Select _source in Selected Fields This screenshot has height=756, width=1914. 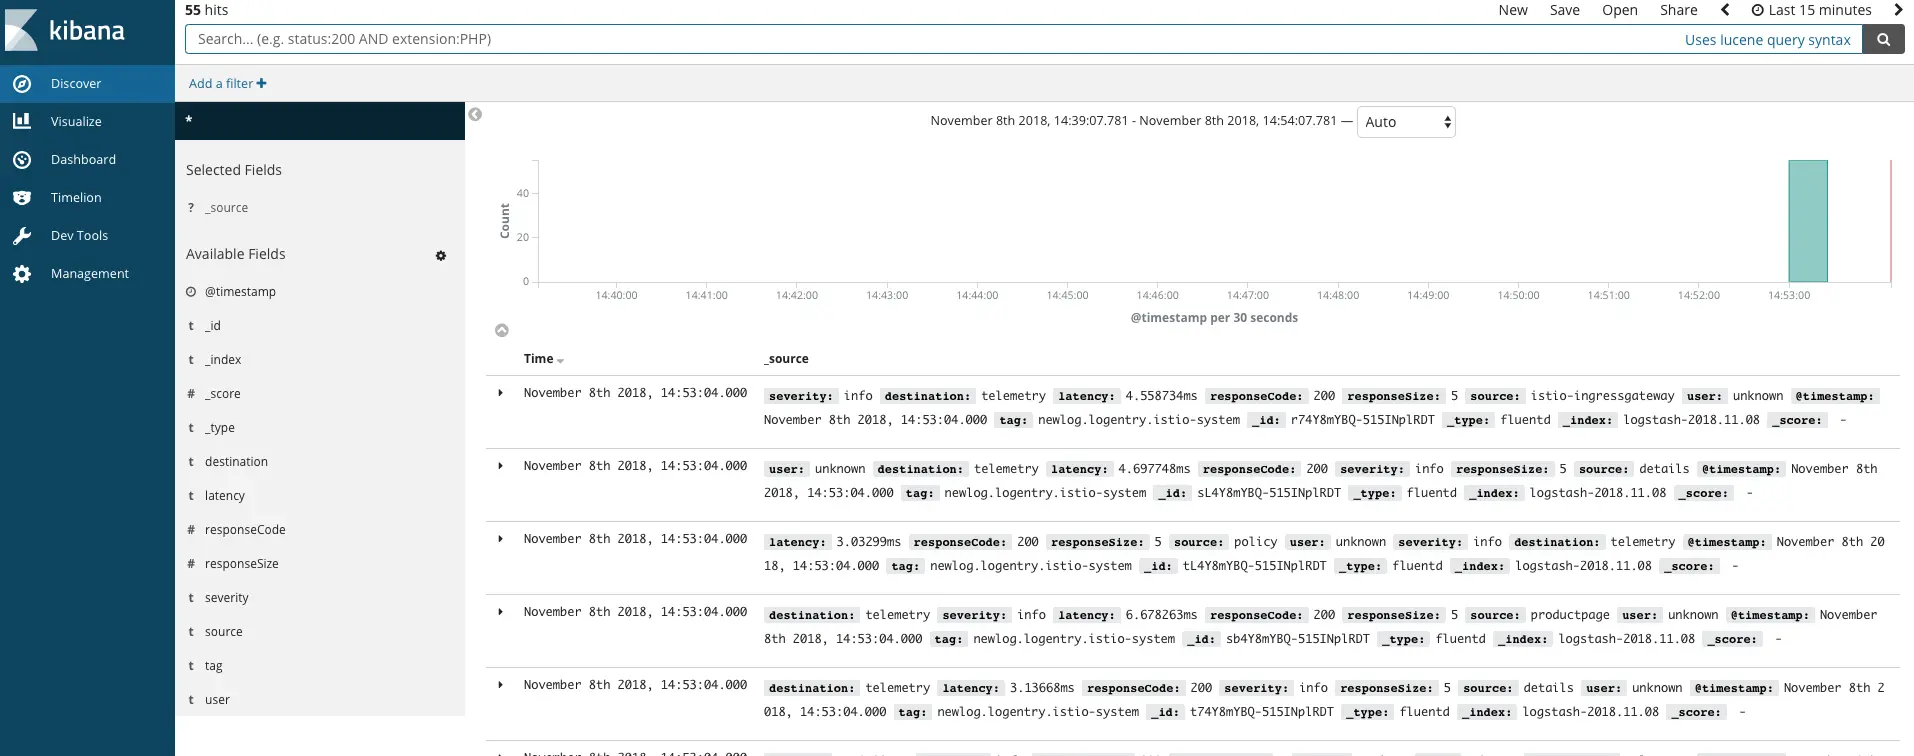point(226,208)
